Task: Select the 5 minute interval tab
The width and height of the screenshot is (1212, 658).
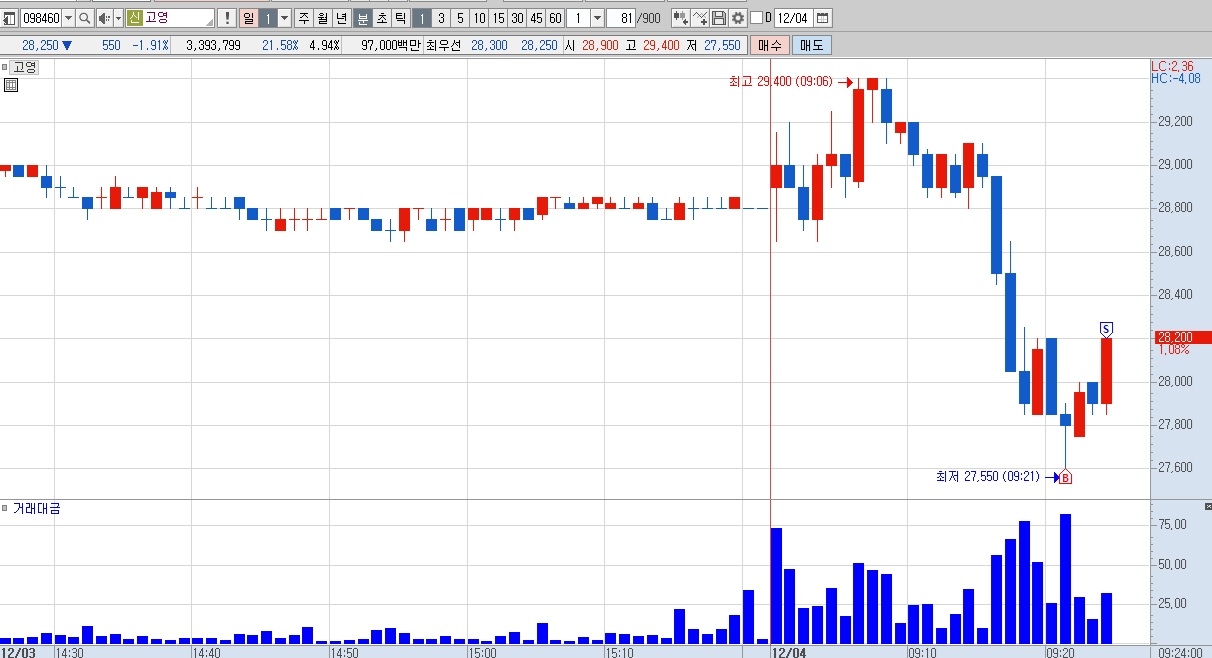Action: click(x=460, y=18)
